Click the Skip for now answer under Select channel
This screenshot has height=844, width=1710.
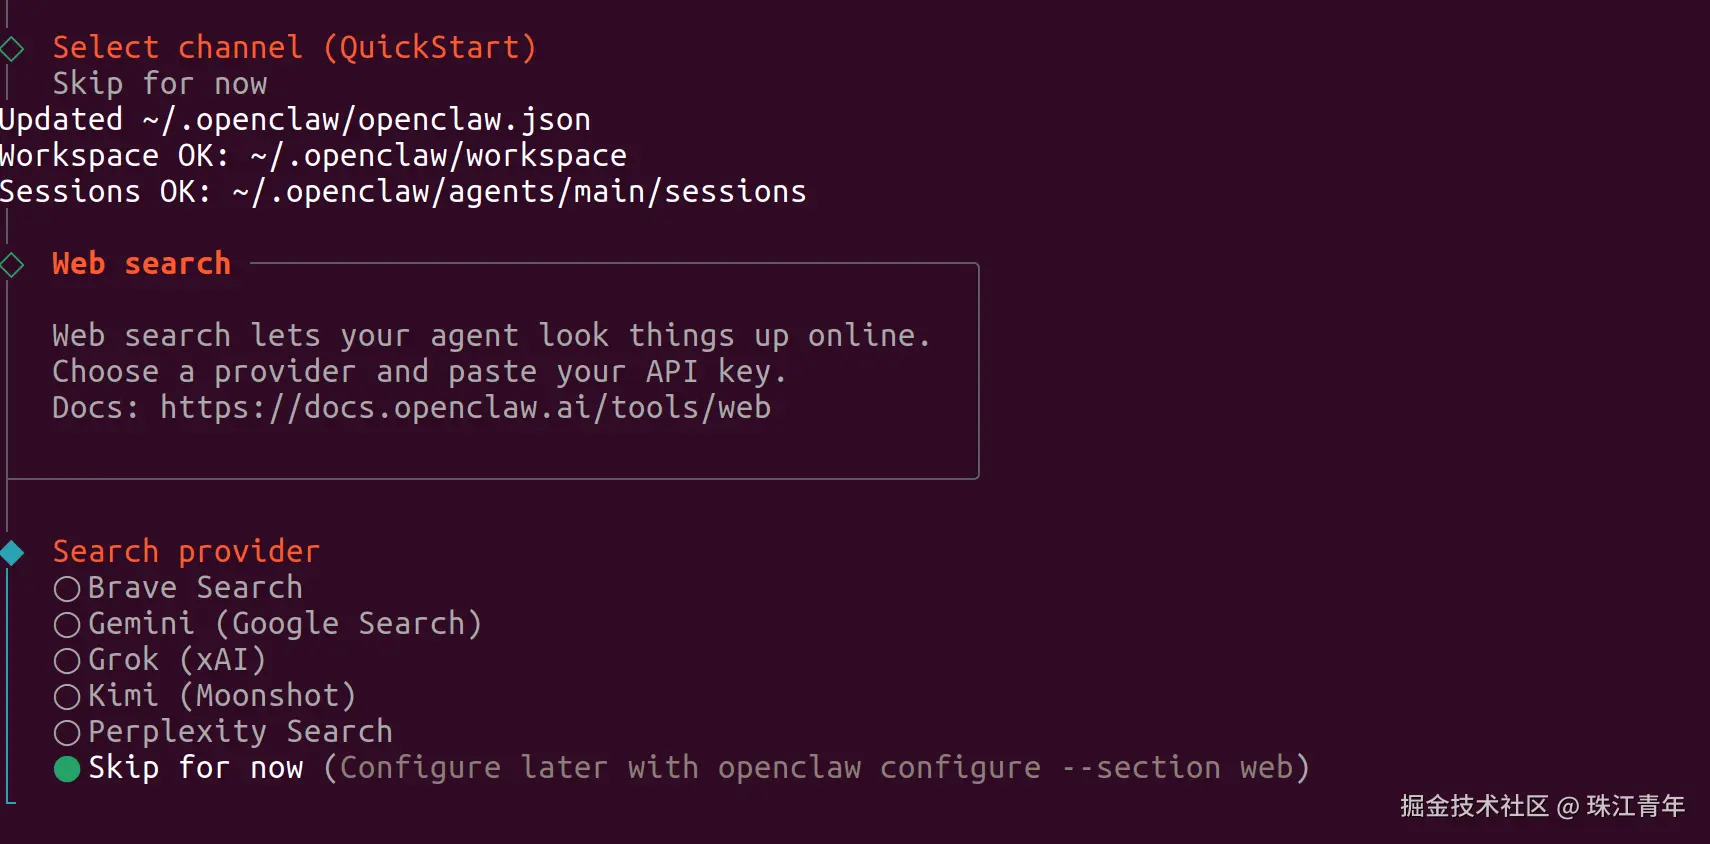pos(160,84)
